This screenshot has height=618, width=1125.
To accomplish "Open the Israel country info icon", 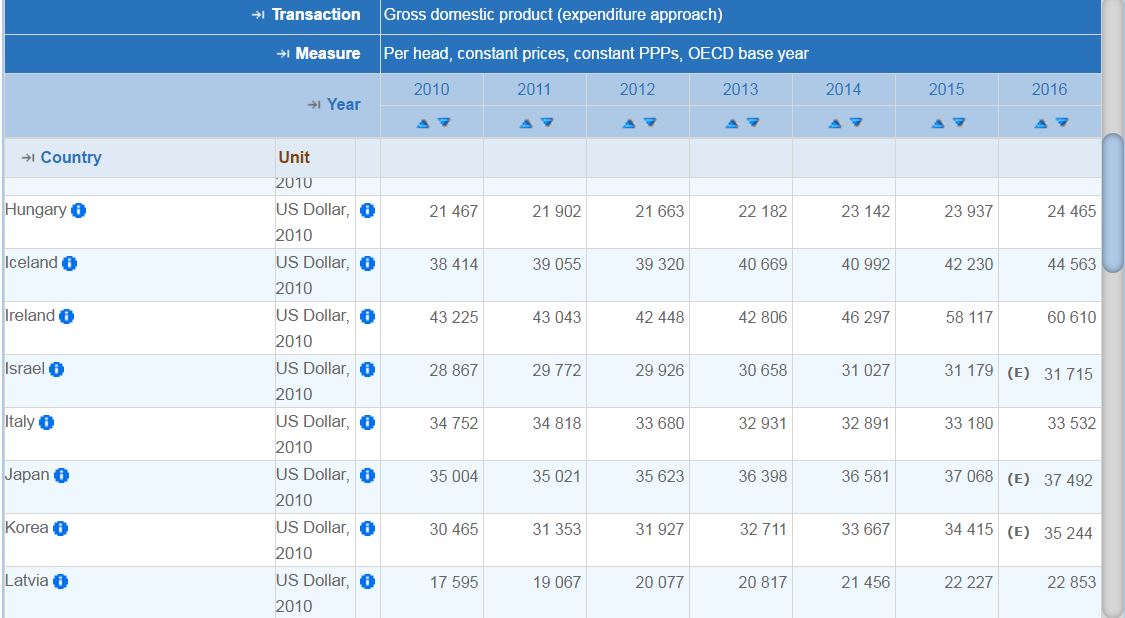I will (57, 370).
